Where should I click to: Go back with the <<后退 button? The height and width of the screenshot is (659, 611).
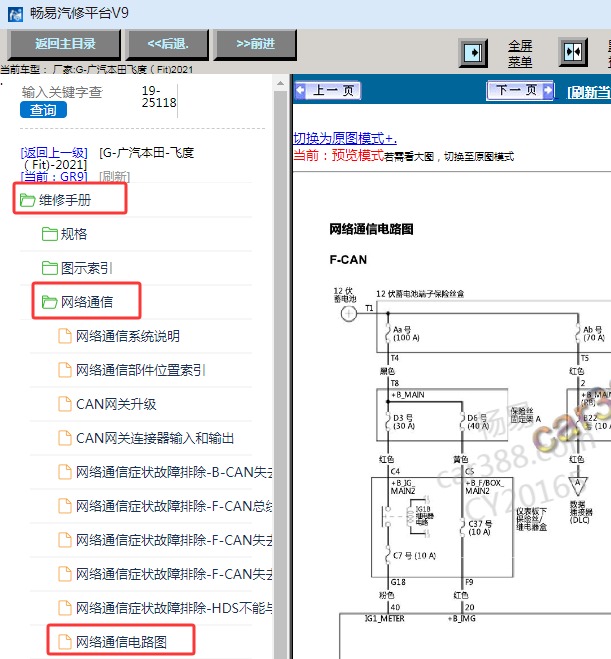click(x=168, y=44)
